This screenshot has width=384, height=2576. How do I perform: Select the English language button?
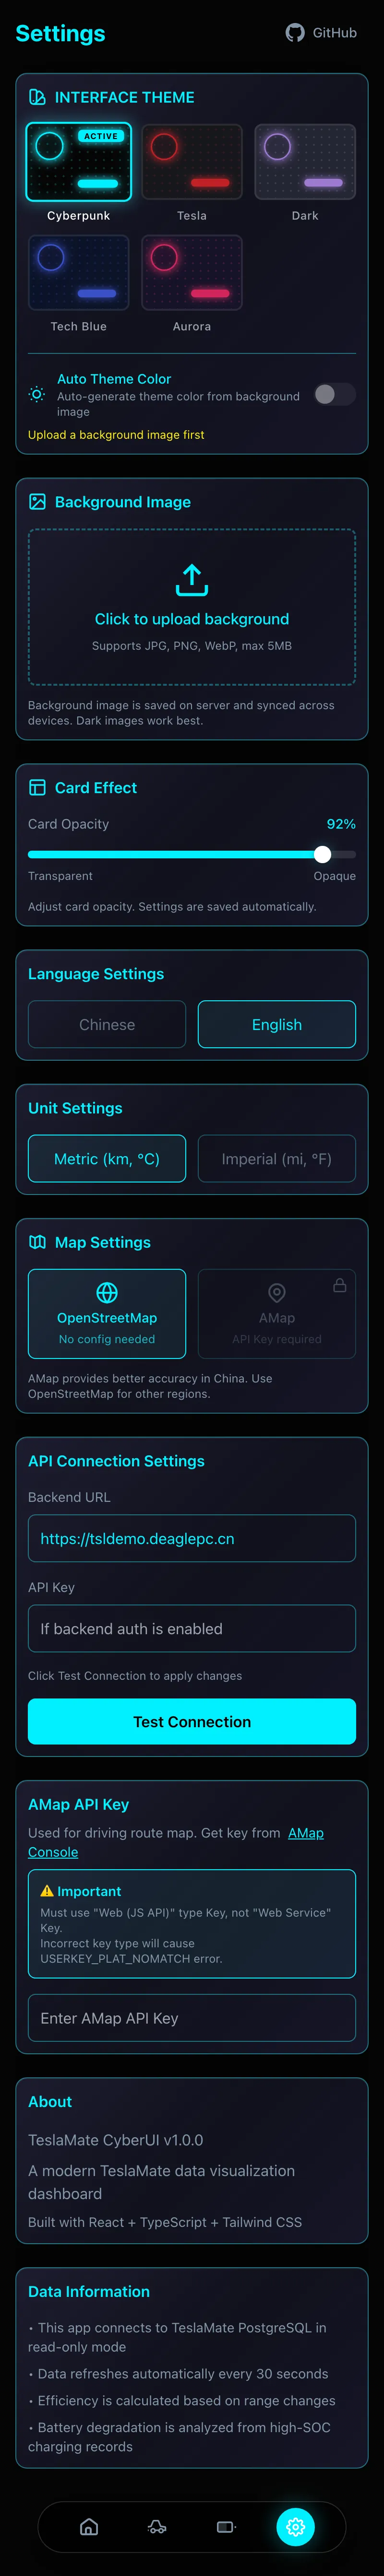[x=277, y=1024]
